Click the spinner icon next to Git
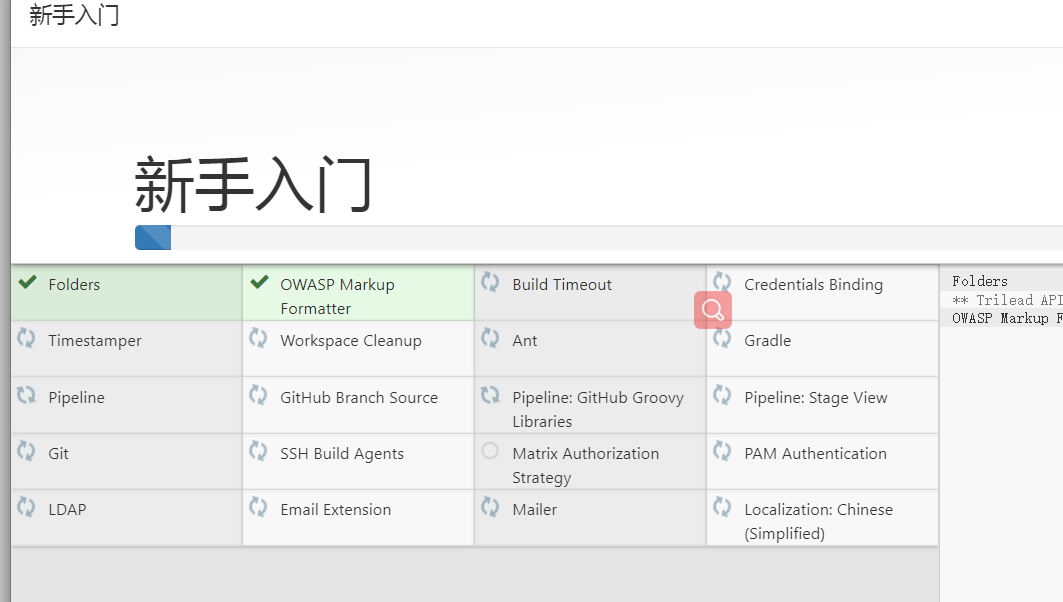The image size is (1063, 602). point(26,452)
